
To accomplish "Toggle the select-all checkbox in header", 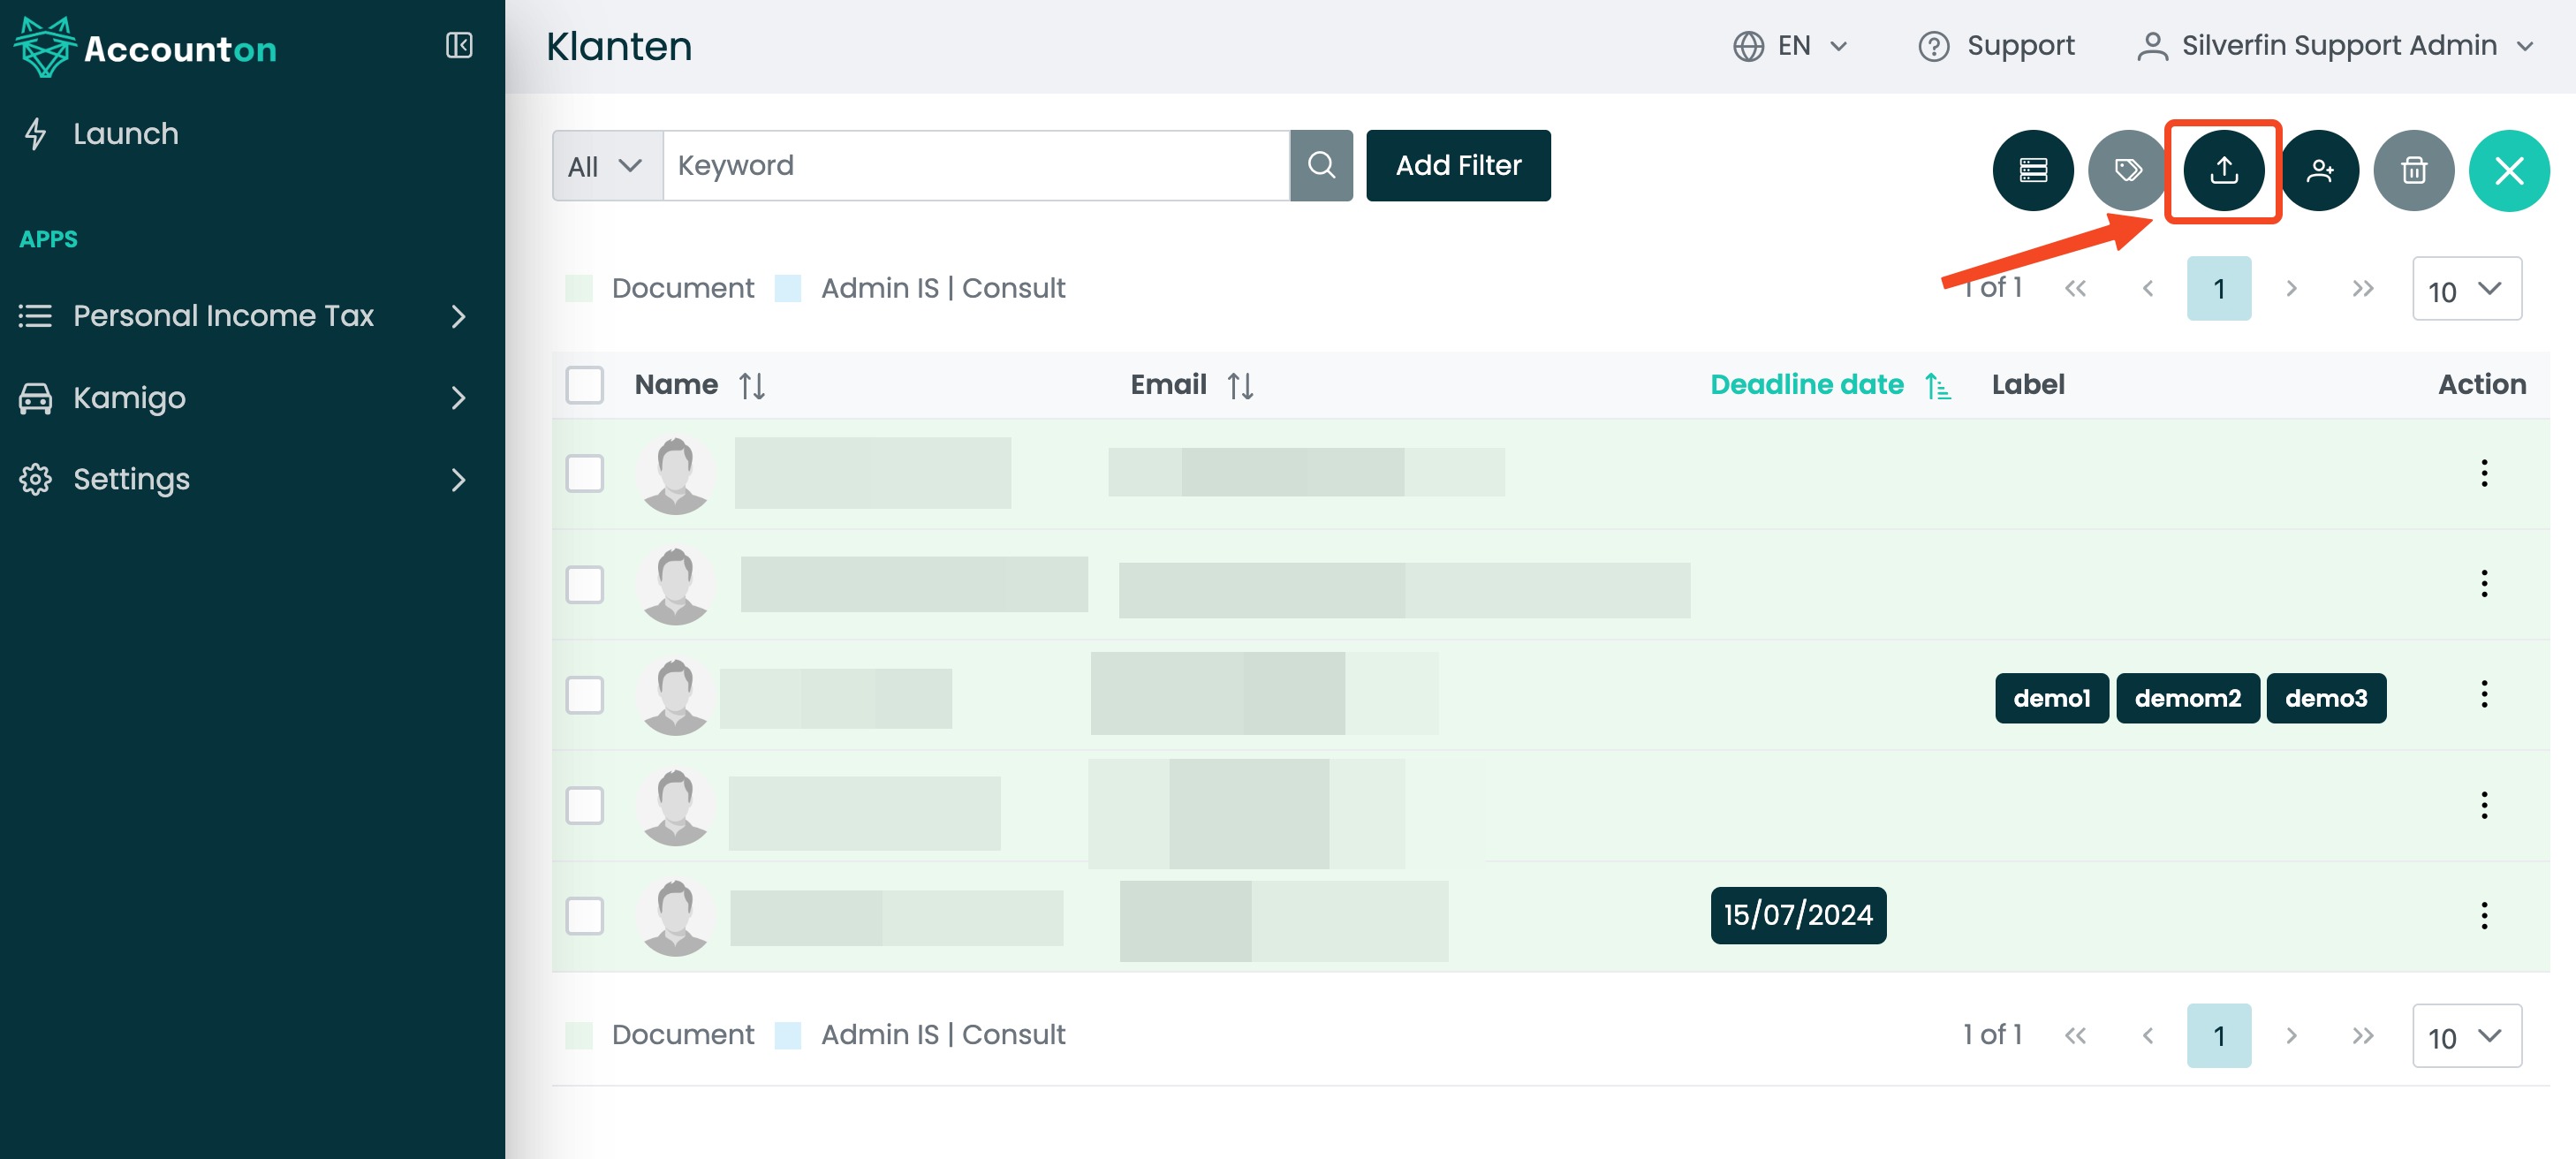I will coord(584,384).
